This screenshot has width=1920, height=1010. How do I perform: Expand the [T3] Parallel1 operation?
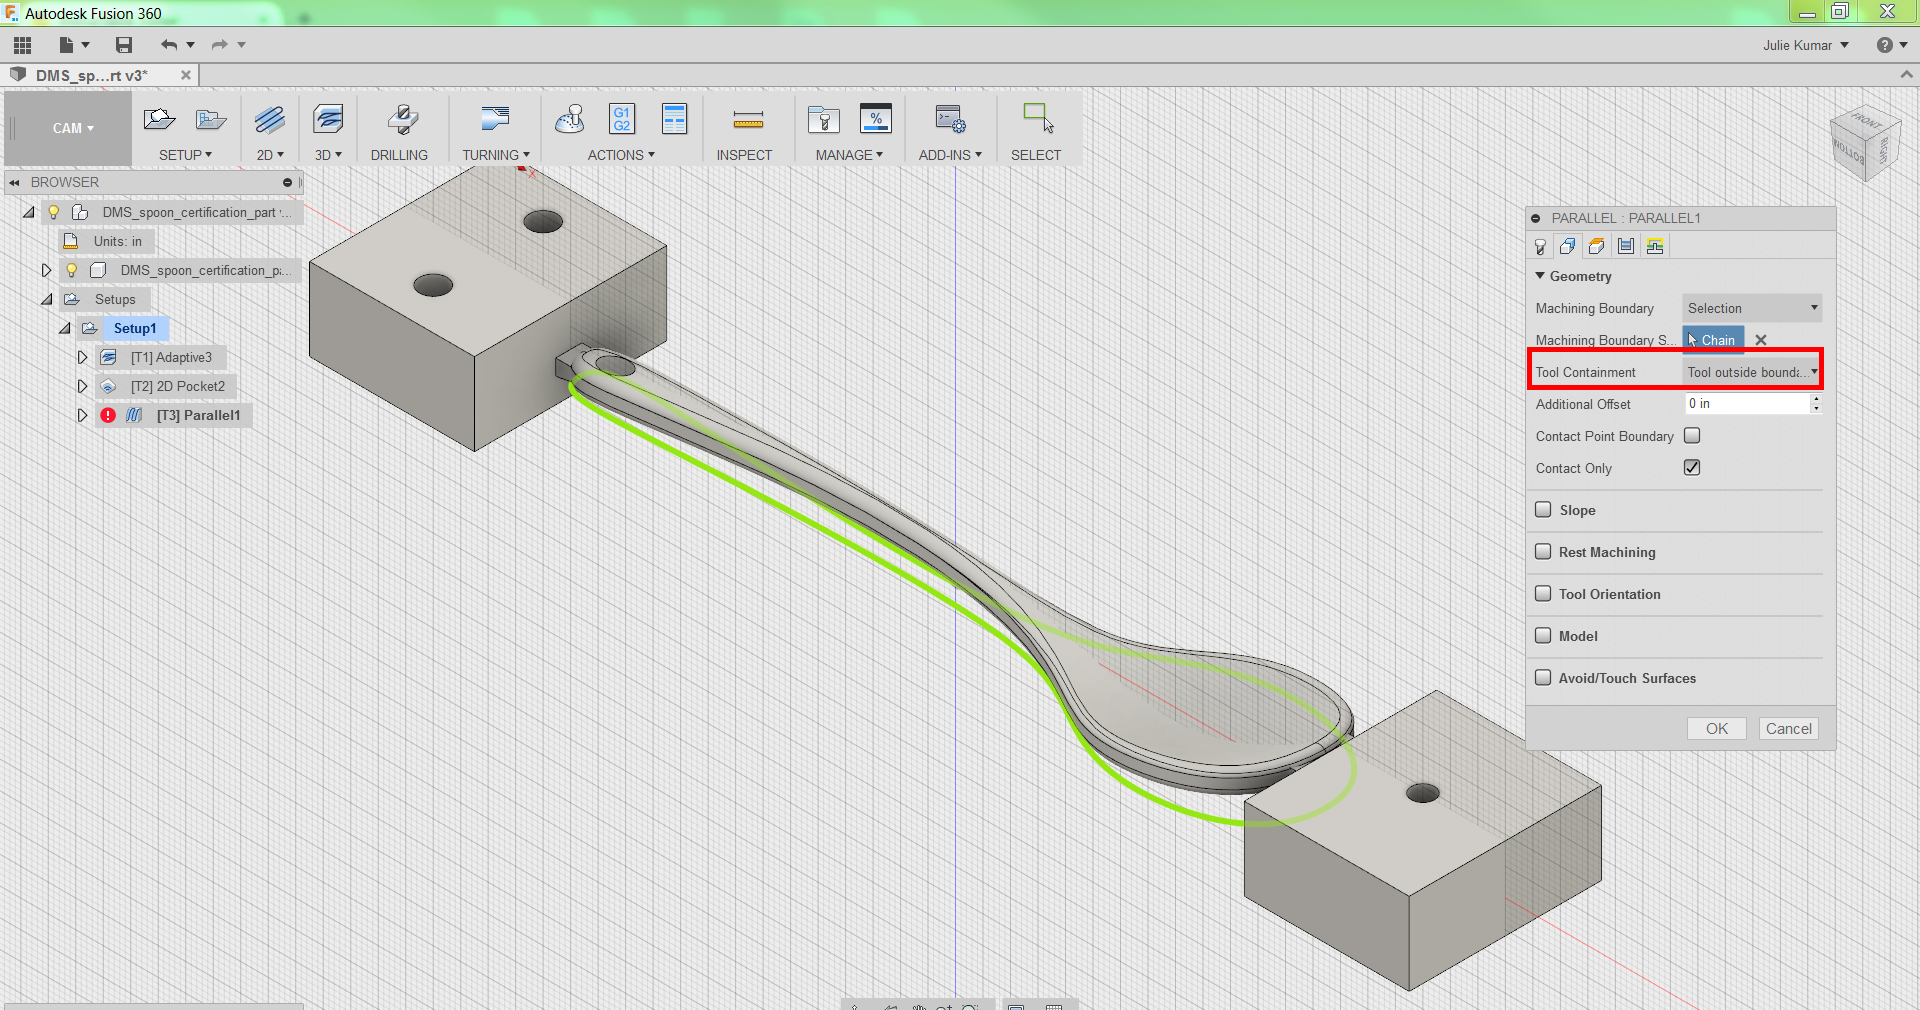pos(82,415)
